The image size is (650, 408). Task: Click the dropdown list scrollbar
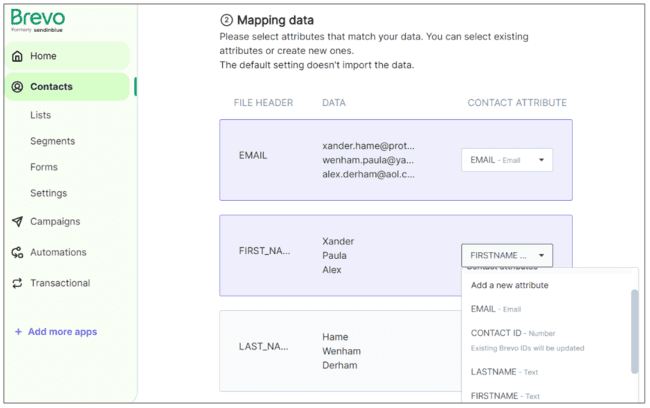(x=634, y=330)
